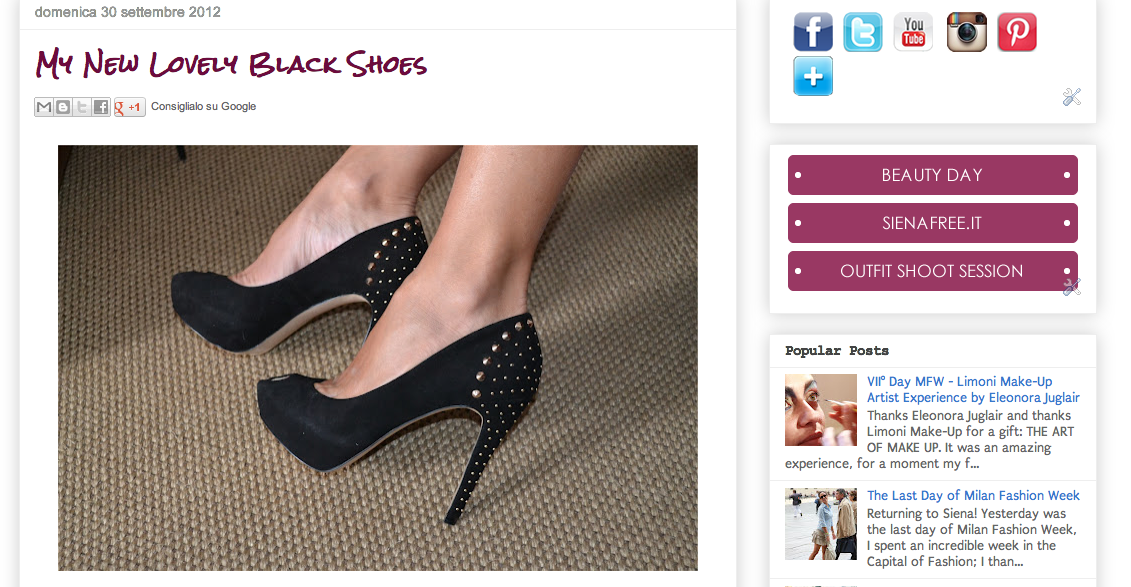Open the BEAUTY DAY button
Viewport: 1131px width, 587px height.
933,175
